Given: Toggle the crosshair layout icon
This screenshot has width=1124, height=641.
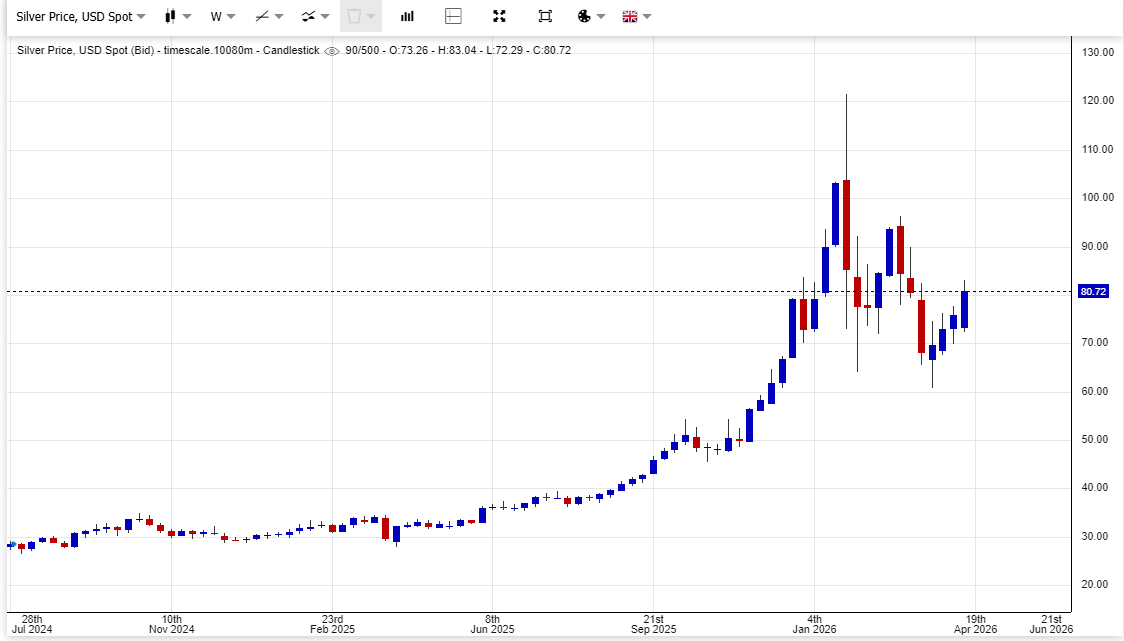Looking at the screenshot, I should [x=453, y=16].
